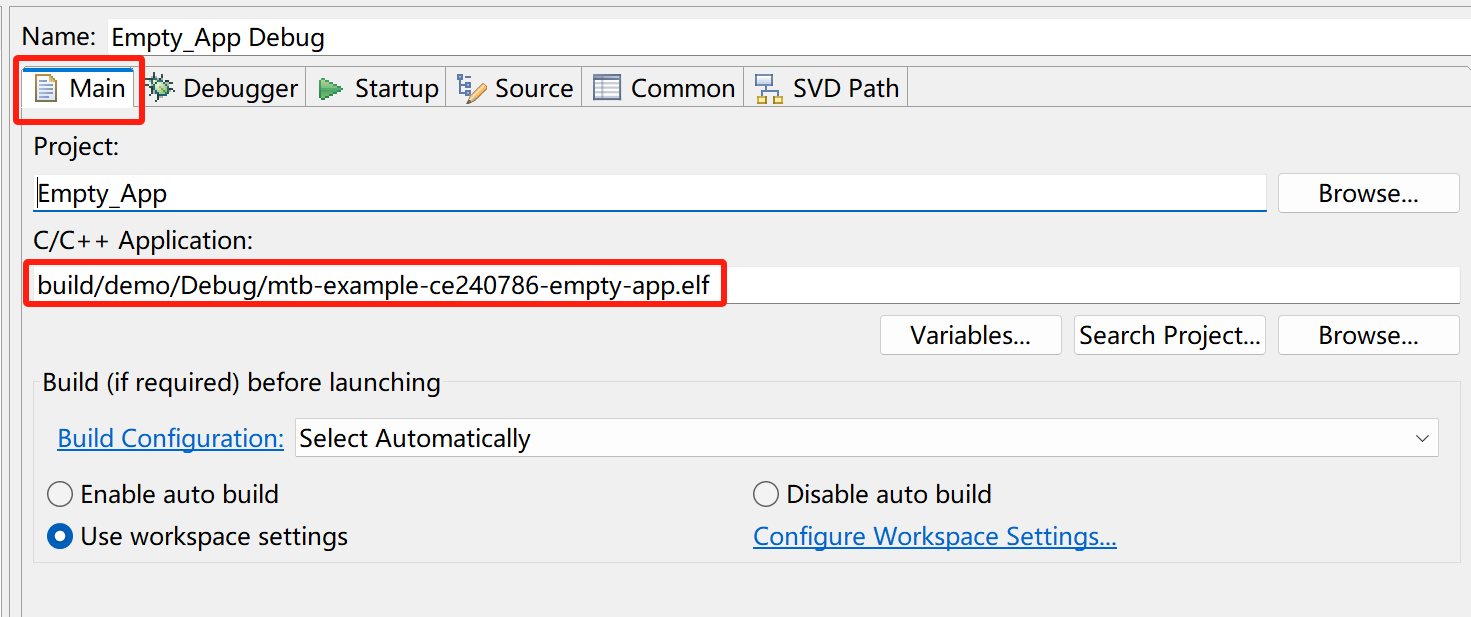Click the 'Project:' label
Viewport: 1471px width, 617px height.
pos(76,146)
